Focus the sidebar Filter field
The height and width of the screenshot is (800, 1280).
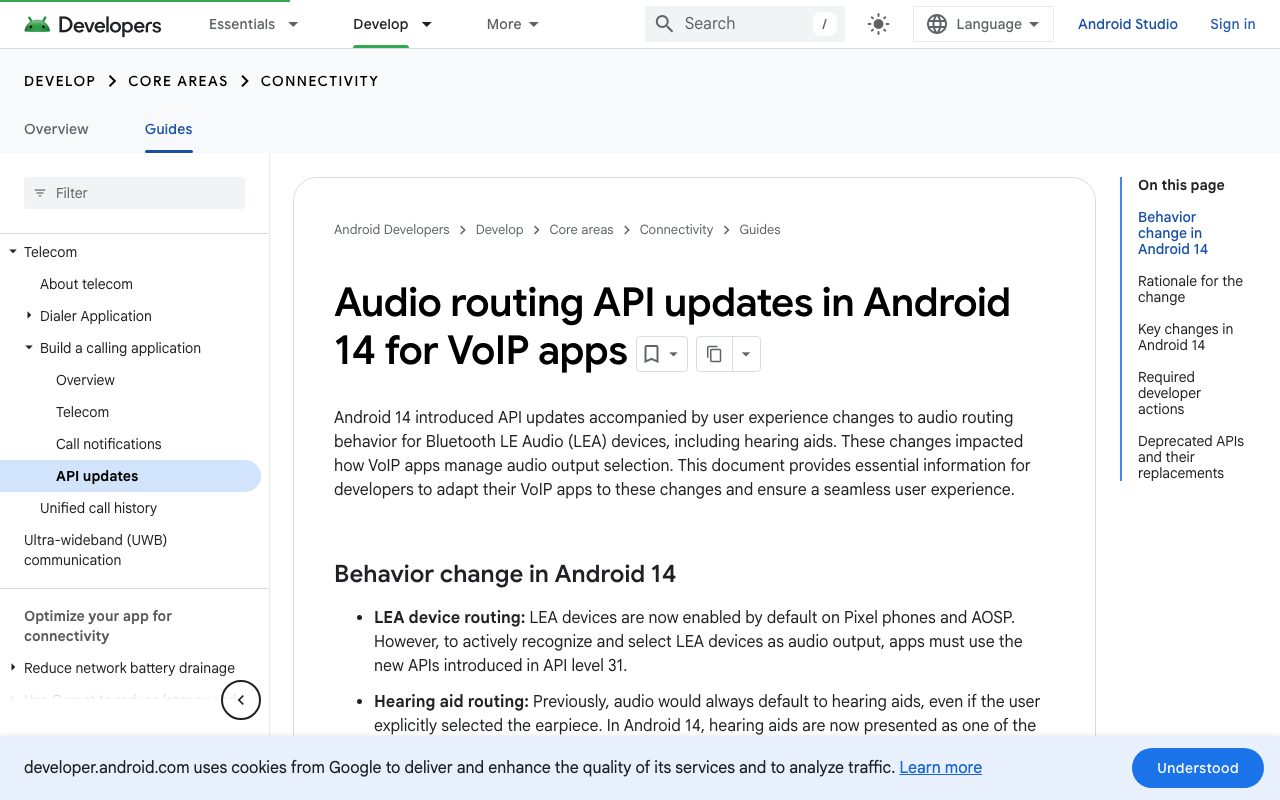pos(134,193)
